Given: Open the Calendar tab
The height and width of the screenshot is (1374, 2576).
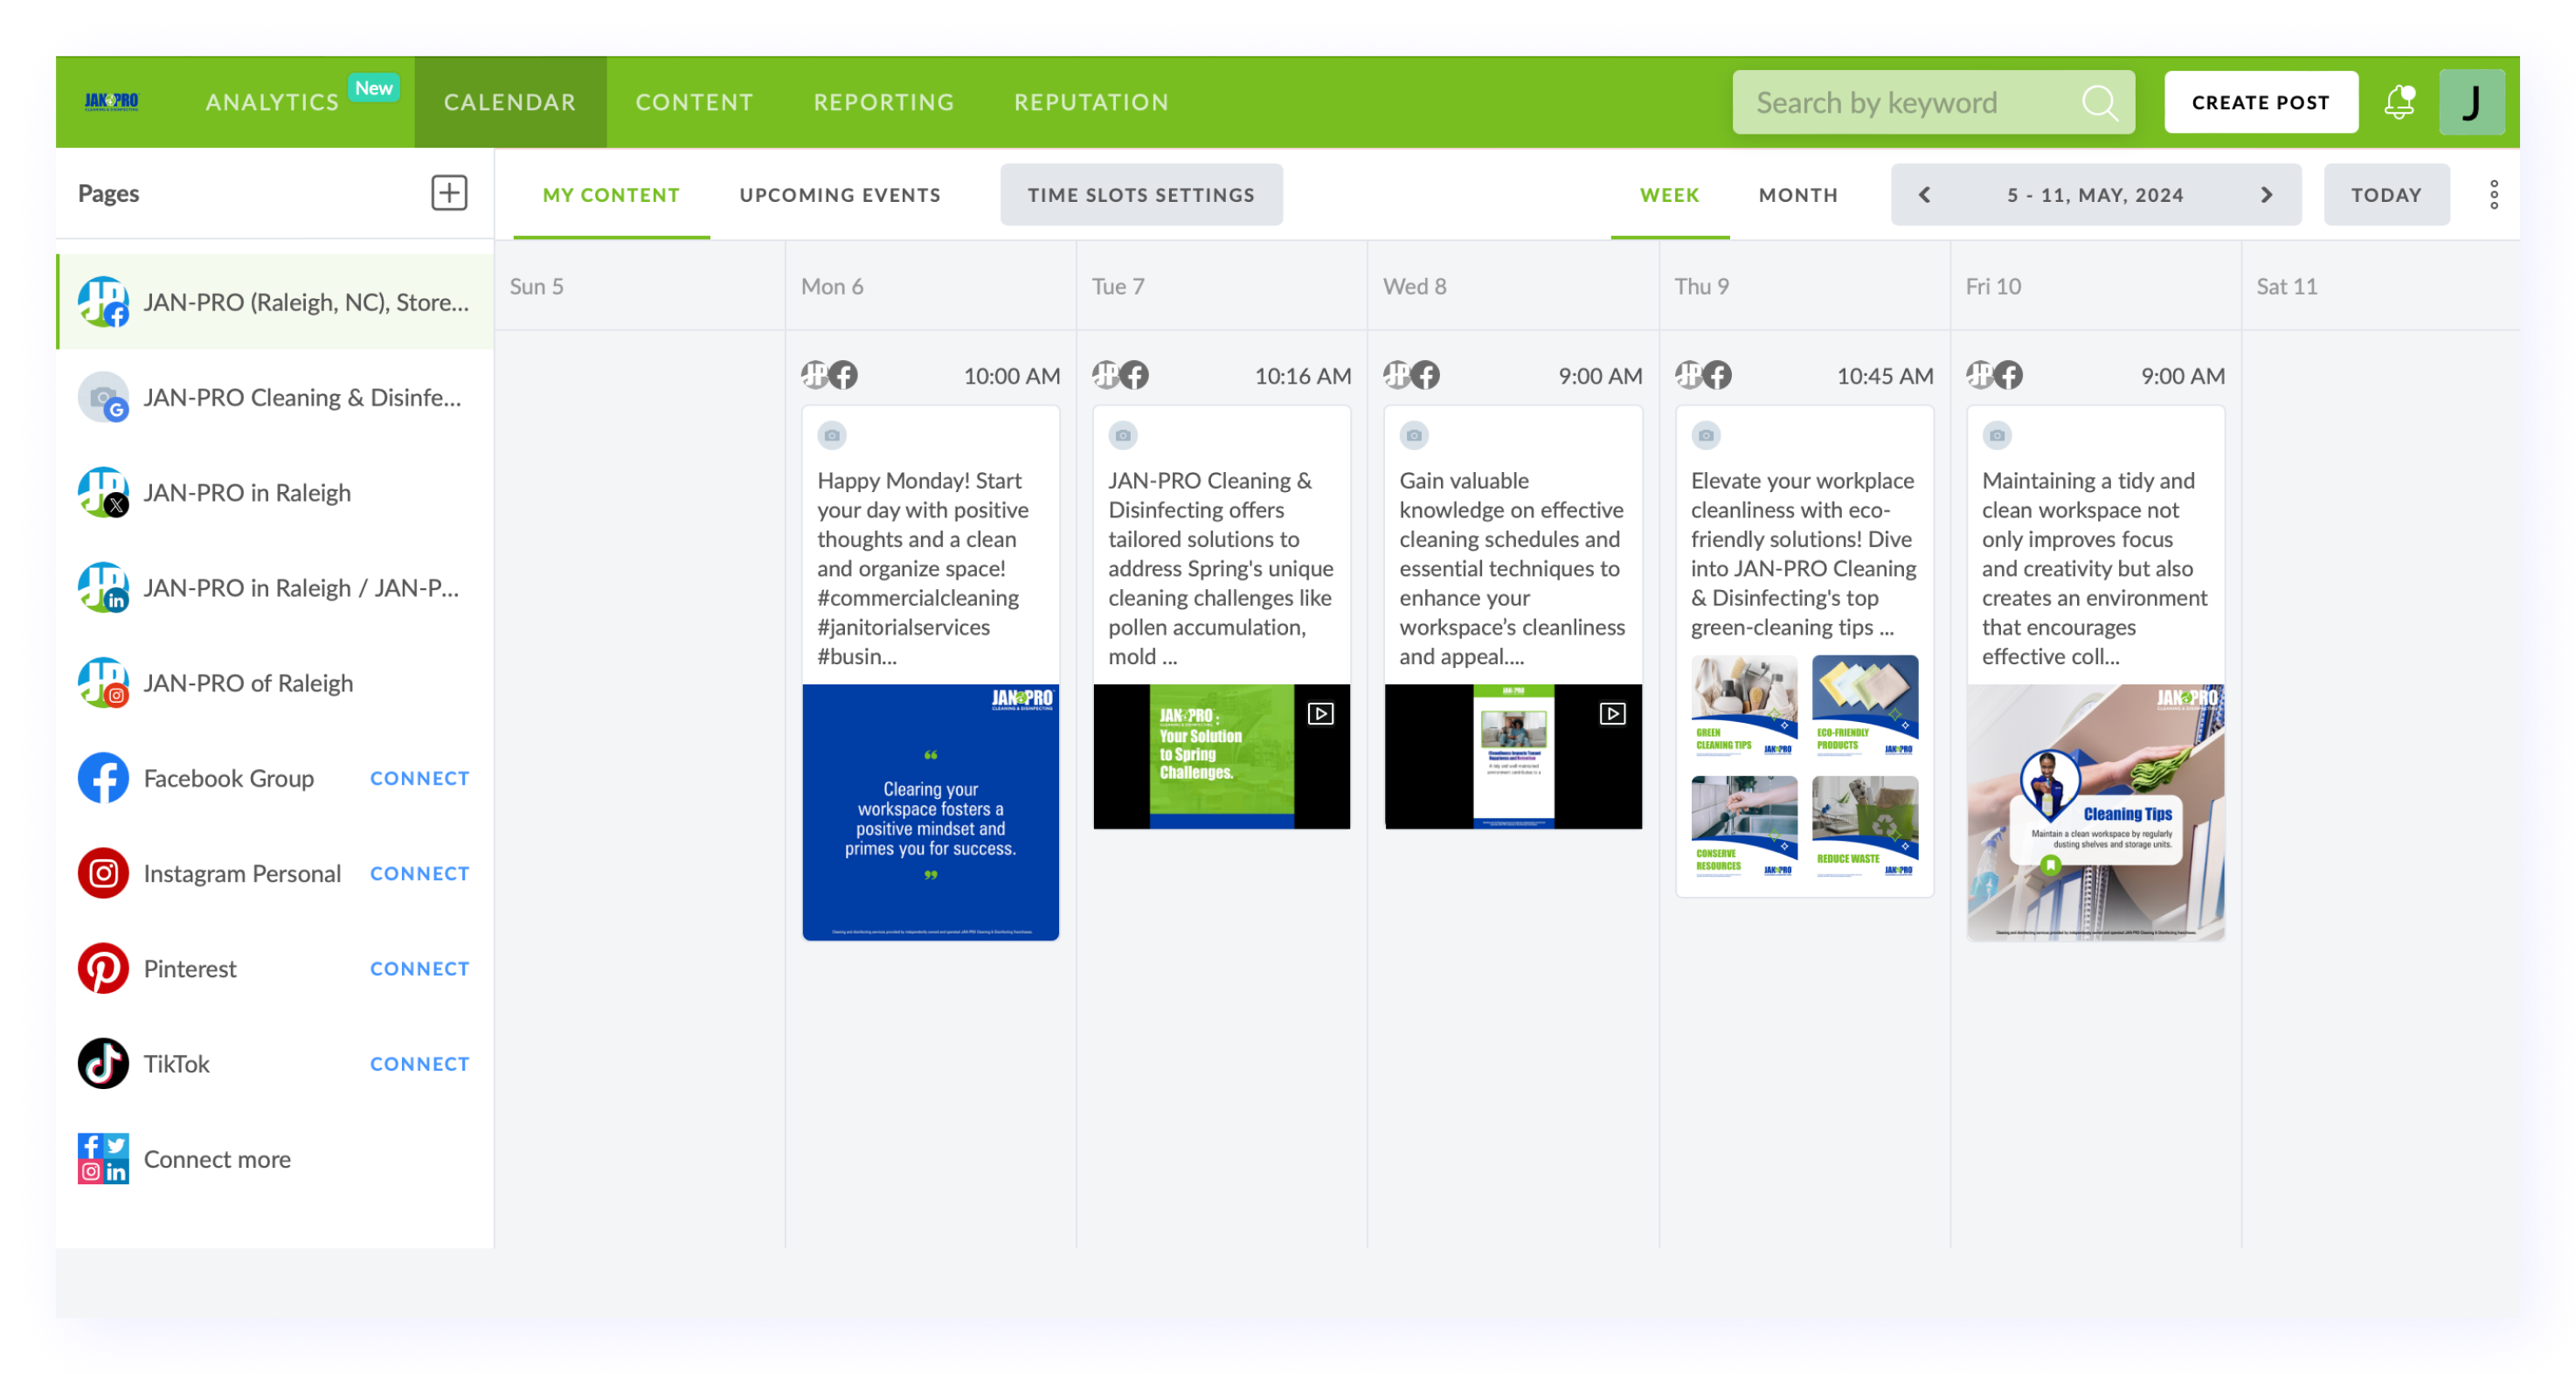Looking at the screenshot, I should click(x=510, y=102).
